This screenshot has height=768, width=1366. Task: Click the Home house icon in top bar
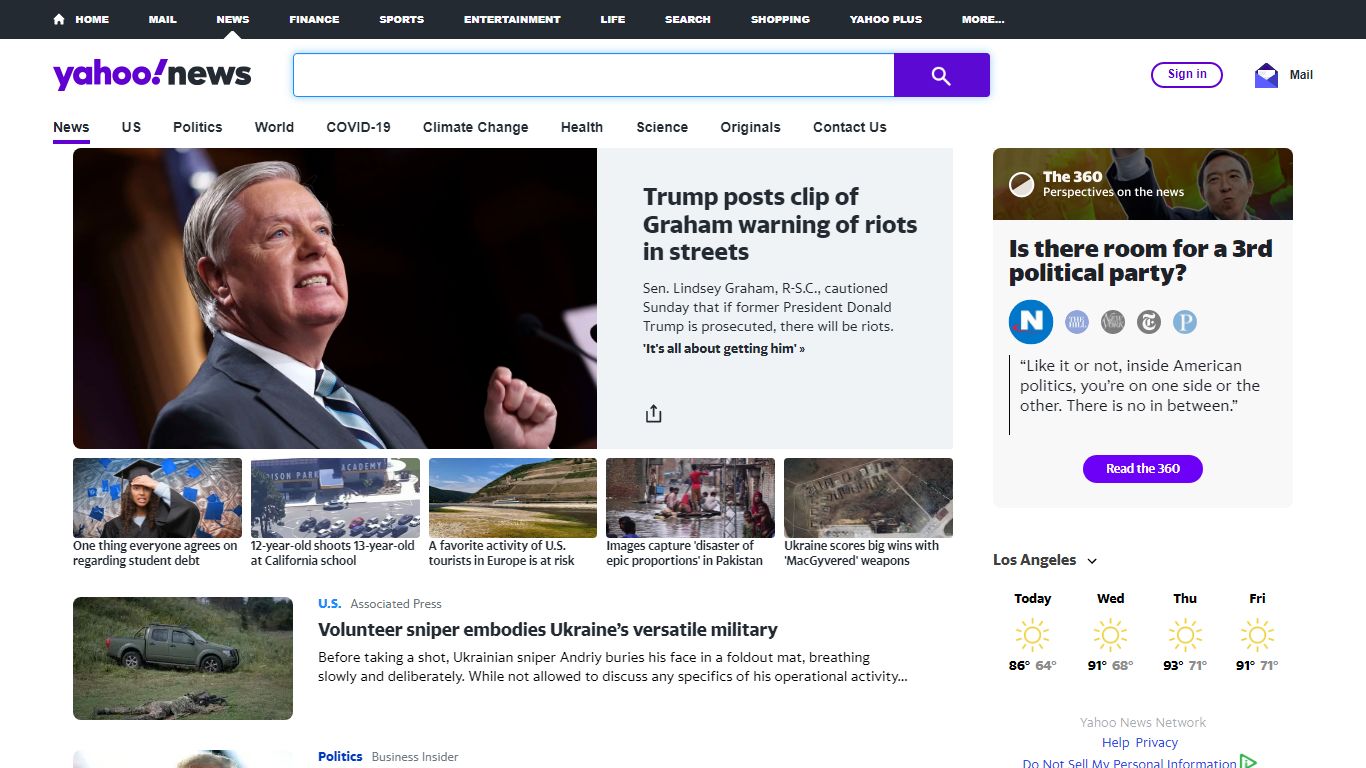59,19
